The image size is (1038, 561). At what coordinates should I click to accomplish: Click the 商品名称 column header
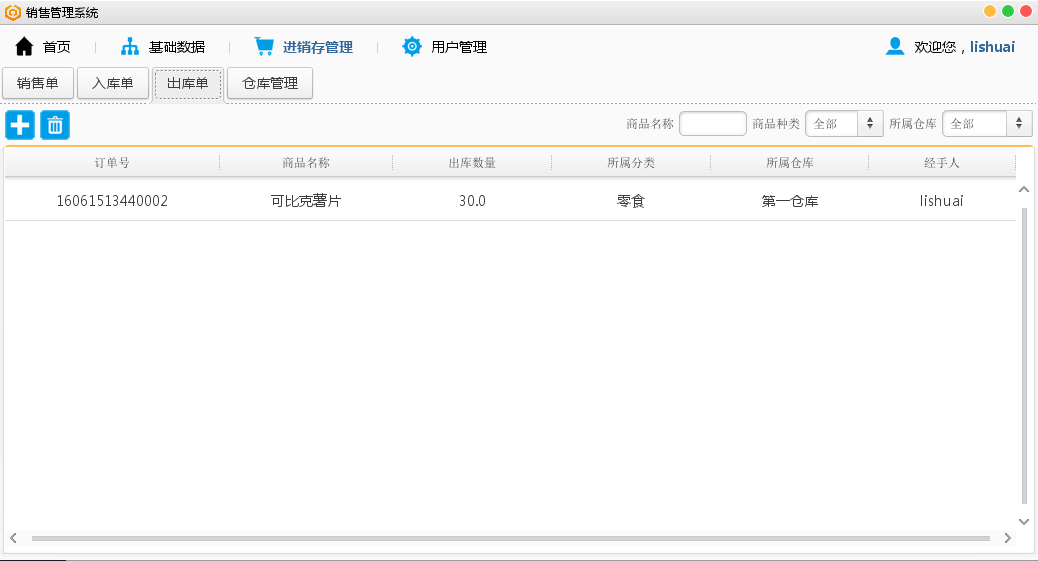click(306, 163)
